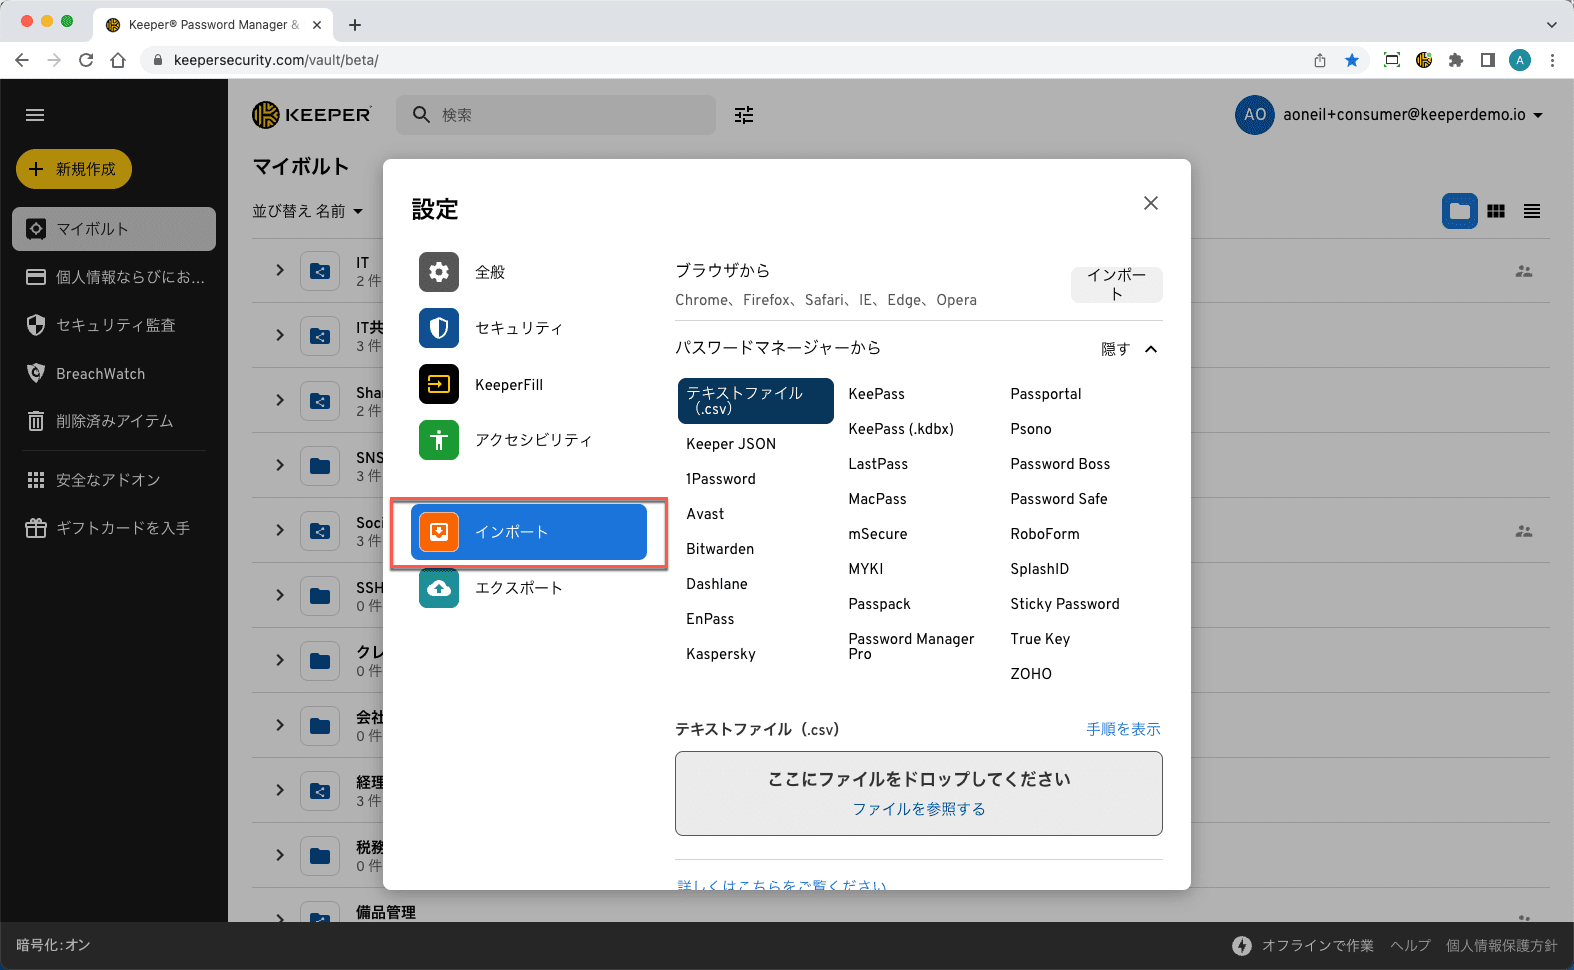The image size is (1574, 970).
Task: Expand the IT folder row
Action: (x=280, y=270)
